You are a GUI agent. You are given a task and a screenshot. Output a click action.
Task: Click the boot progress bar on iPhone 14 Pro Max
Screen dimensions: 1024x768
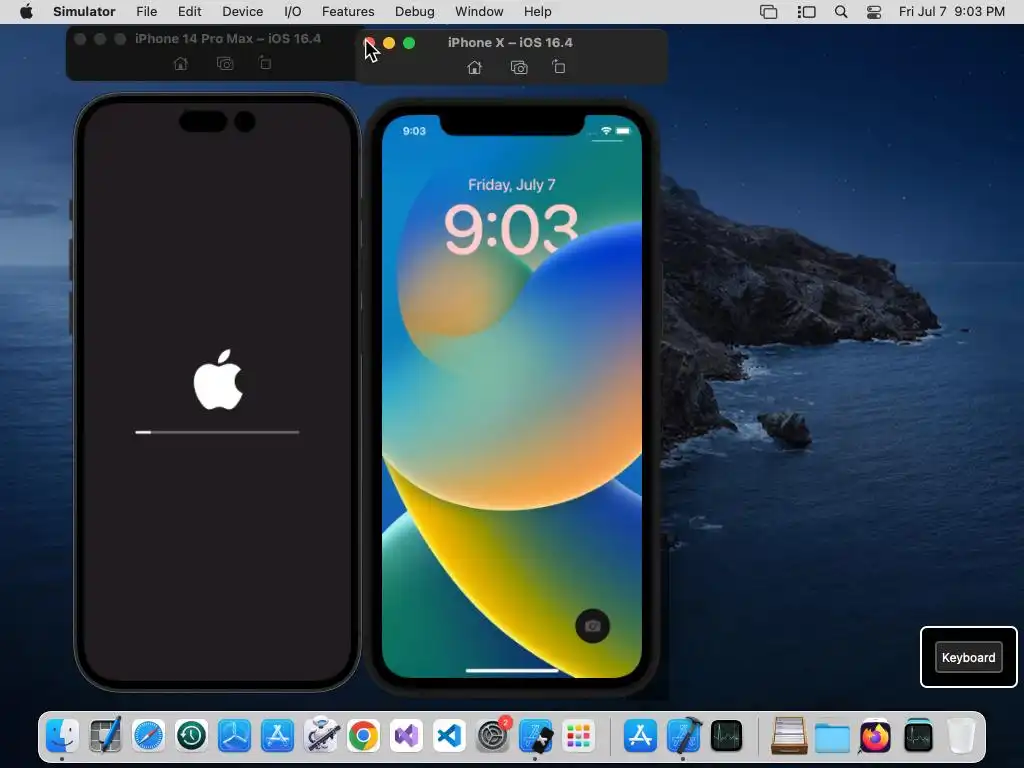[x=217, y=432]
